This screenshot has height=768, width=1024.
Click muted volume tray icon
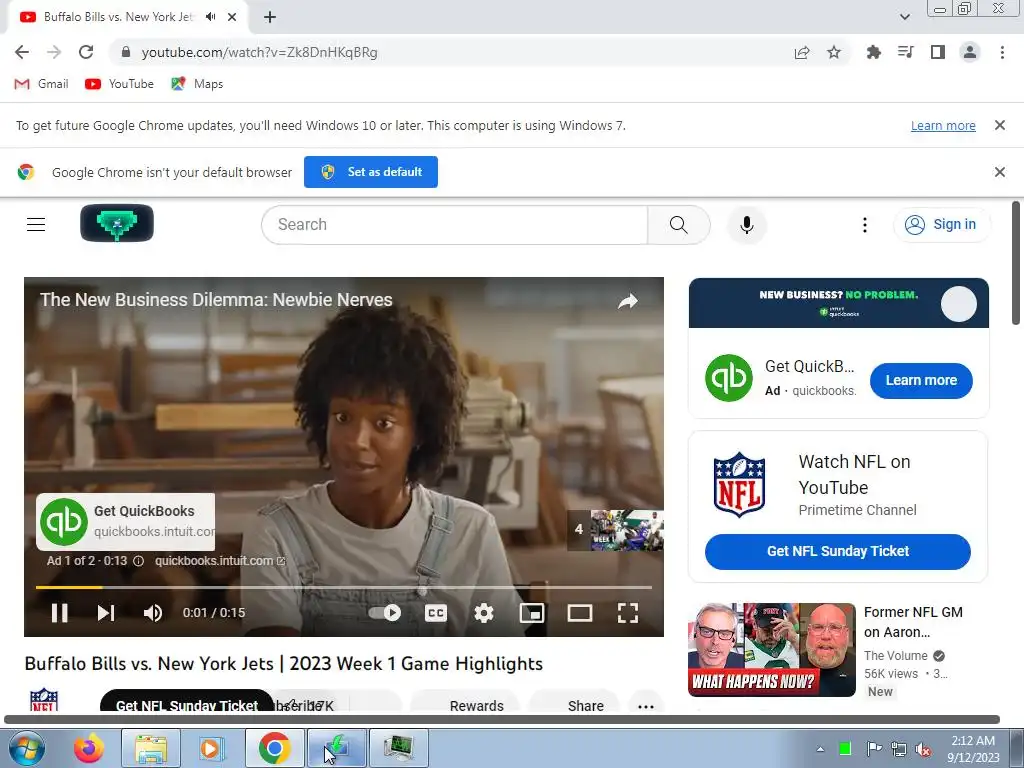click(x=923, y=748)
